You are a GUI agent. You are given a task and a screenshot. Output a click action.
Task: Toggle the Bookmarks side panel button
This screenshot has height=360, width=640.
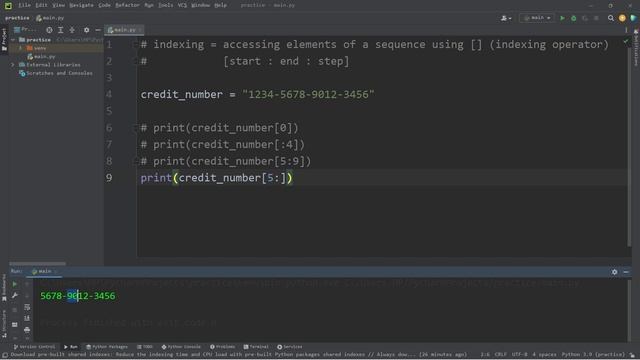point(4,288)
